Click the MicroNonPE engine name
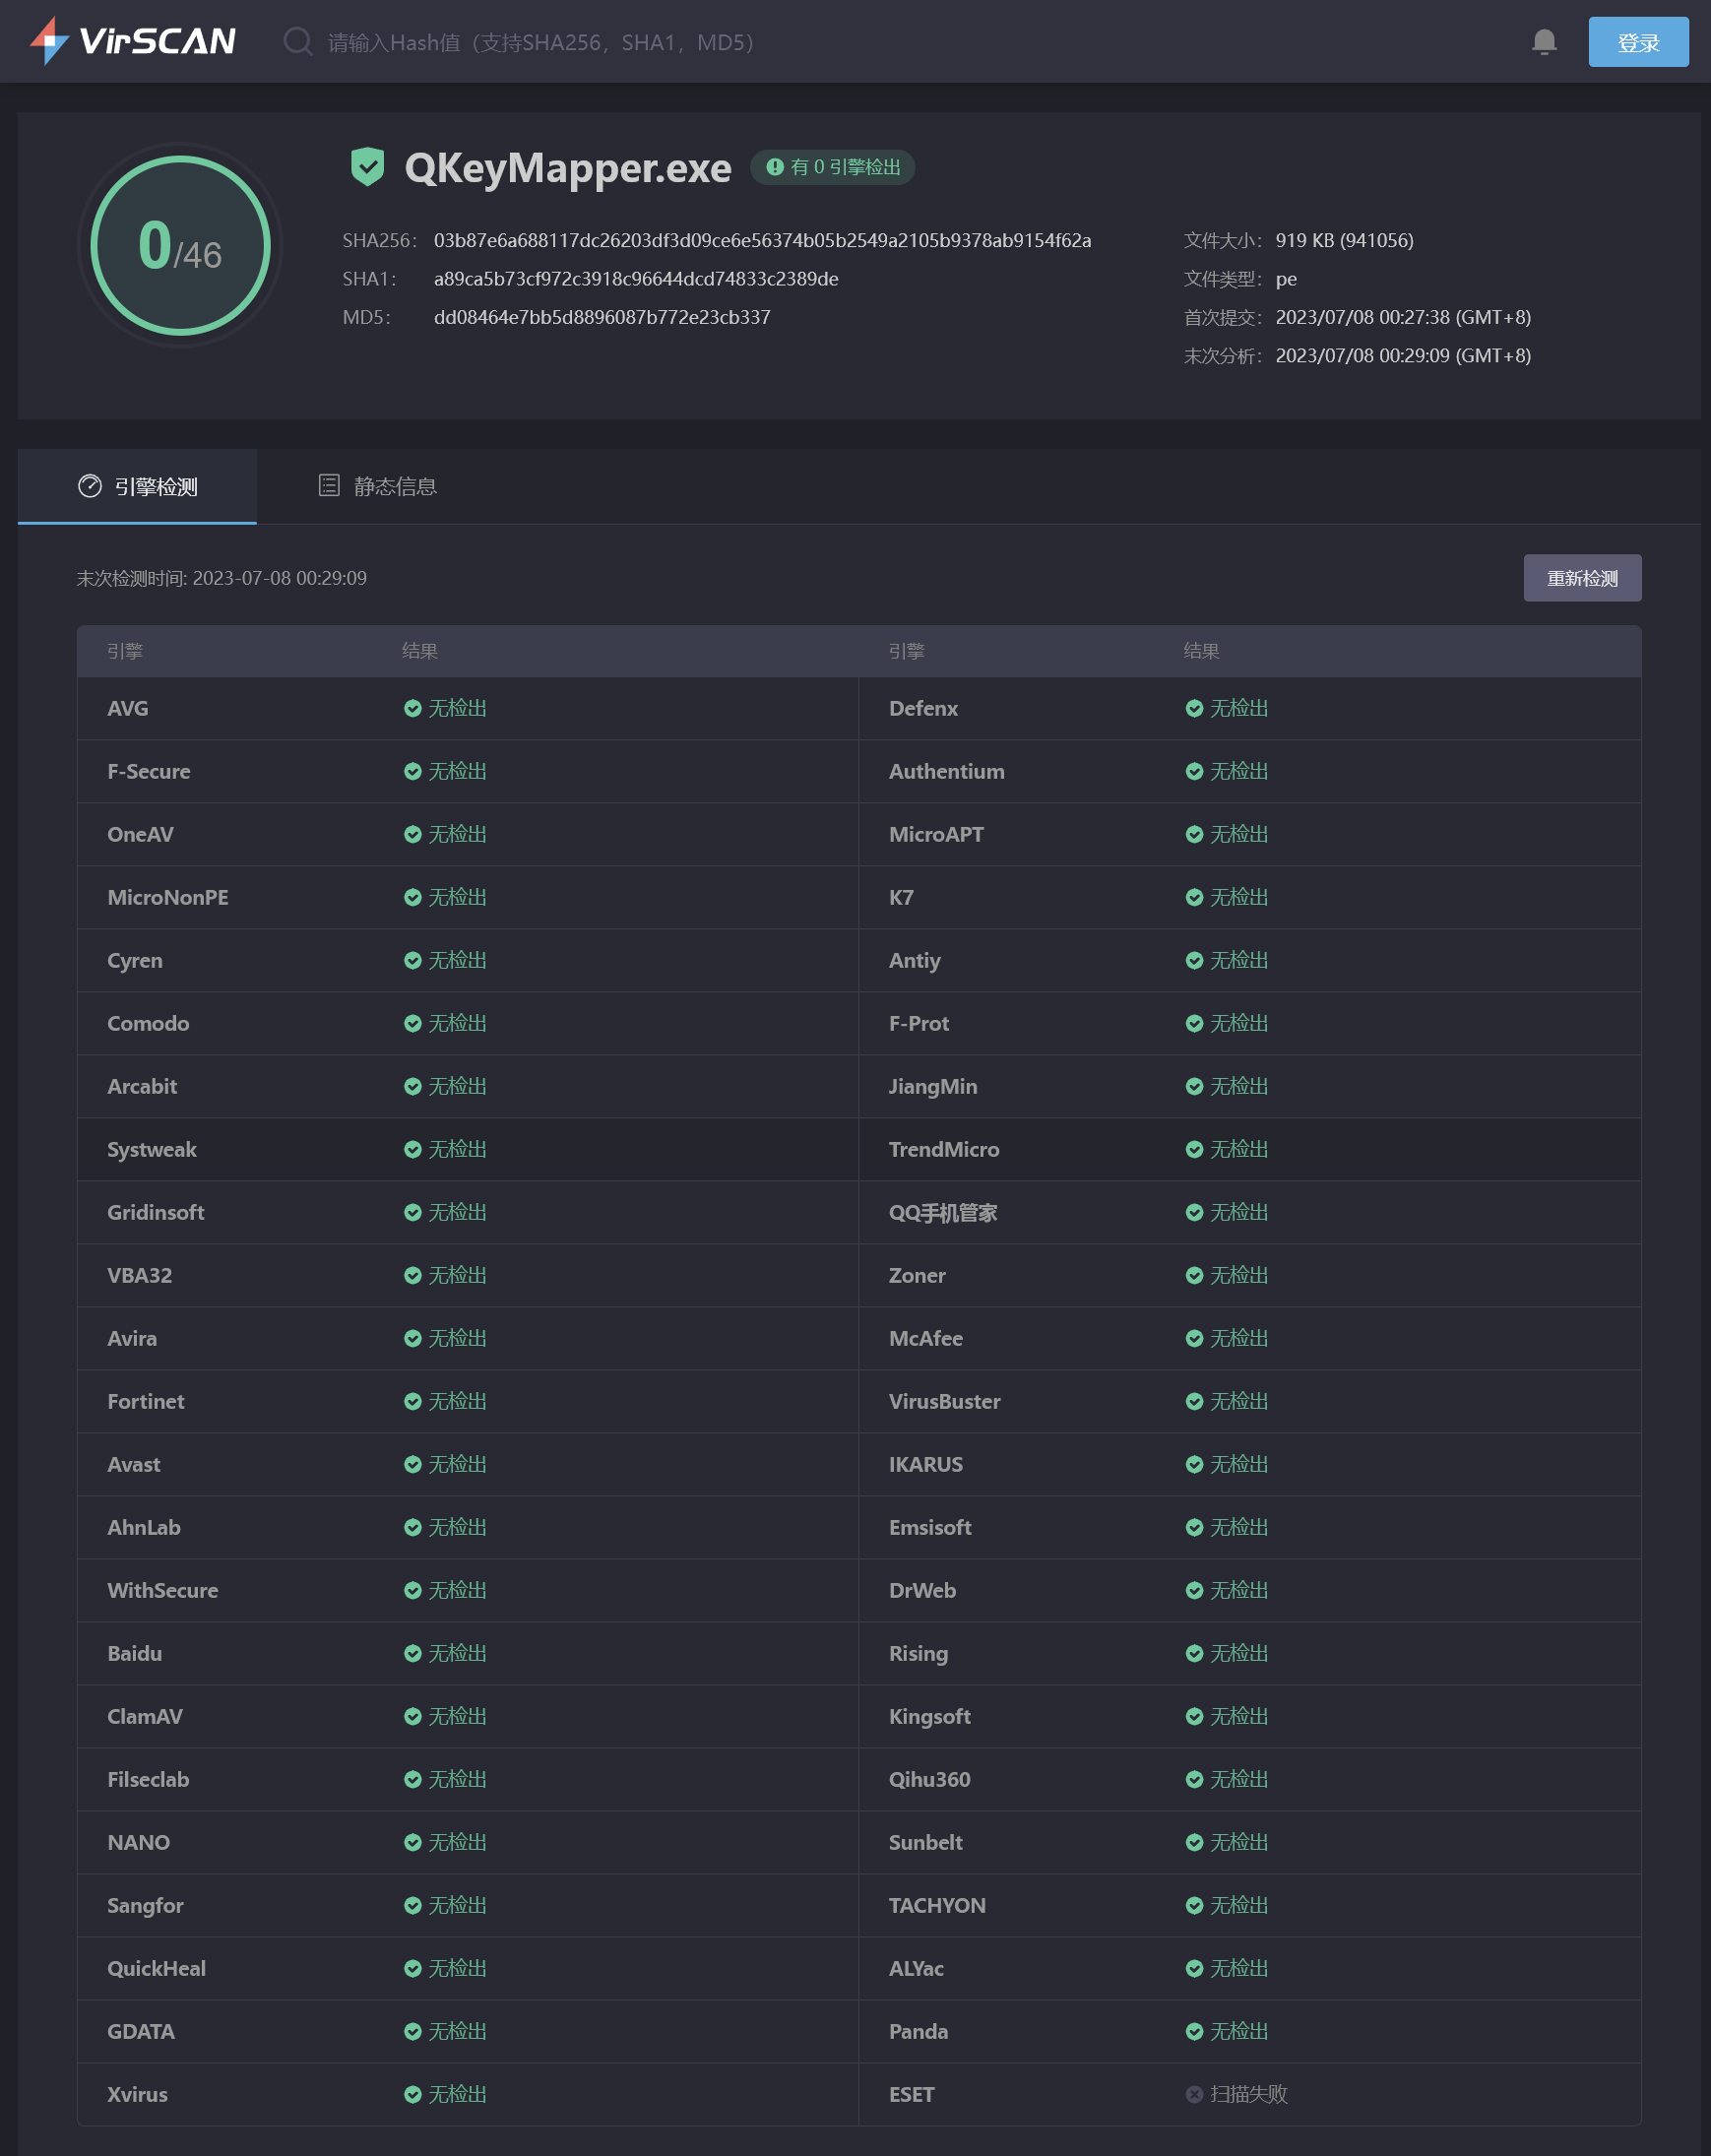This screenshot has width=1711, height=2156. click(x=168, y=897)
